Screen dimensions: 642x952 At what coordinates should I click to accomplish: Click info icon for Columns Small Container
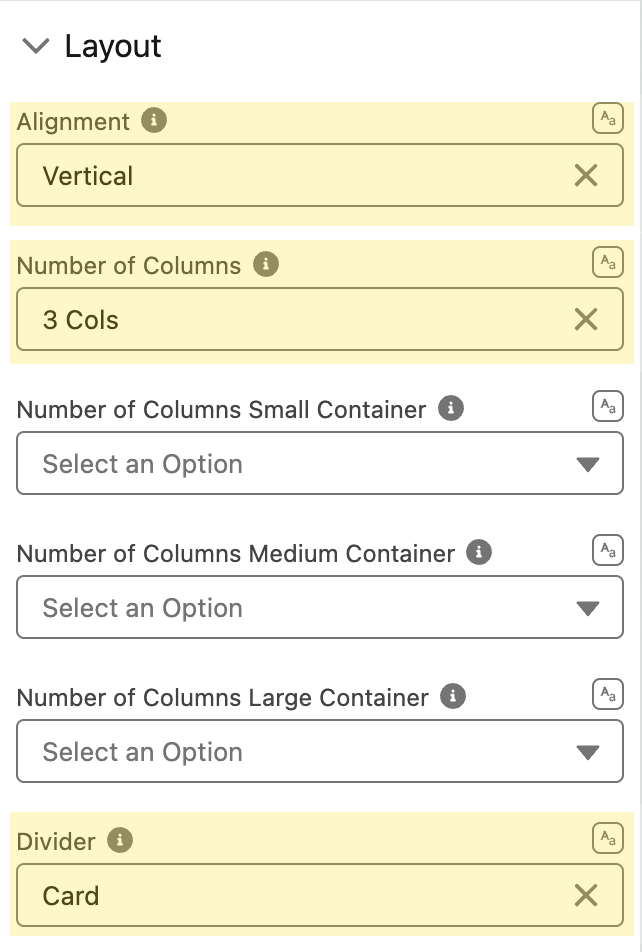pos(451,408)
